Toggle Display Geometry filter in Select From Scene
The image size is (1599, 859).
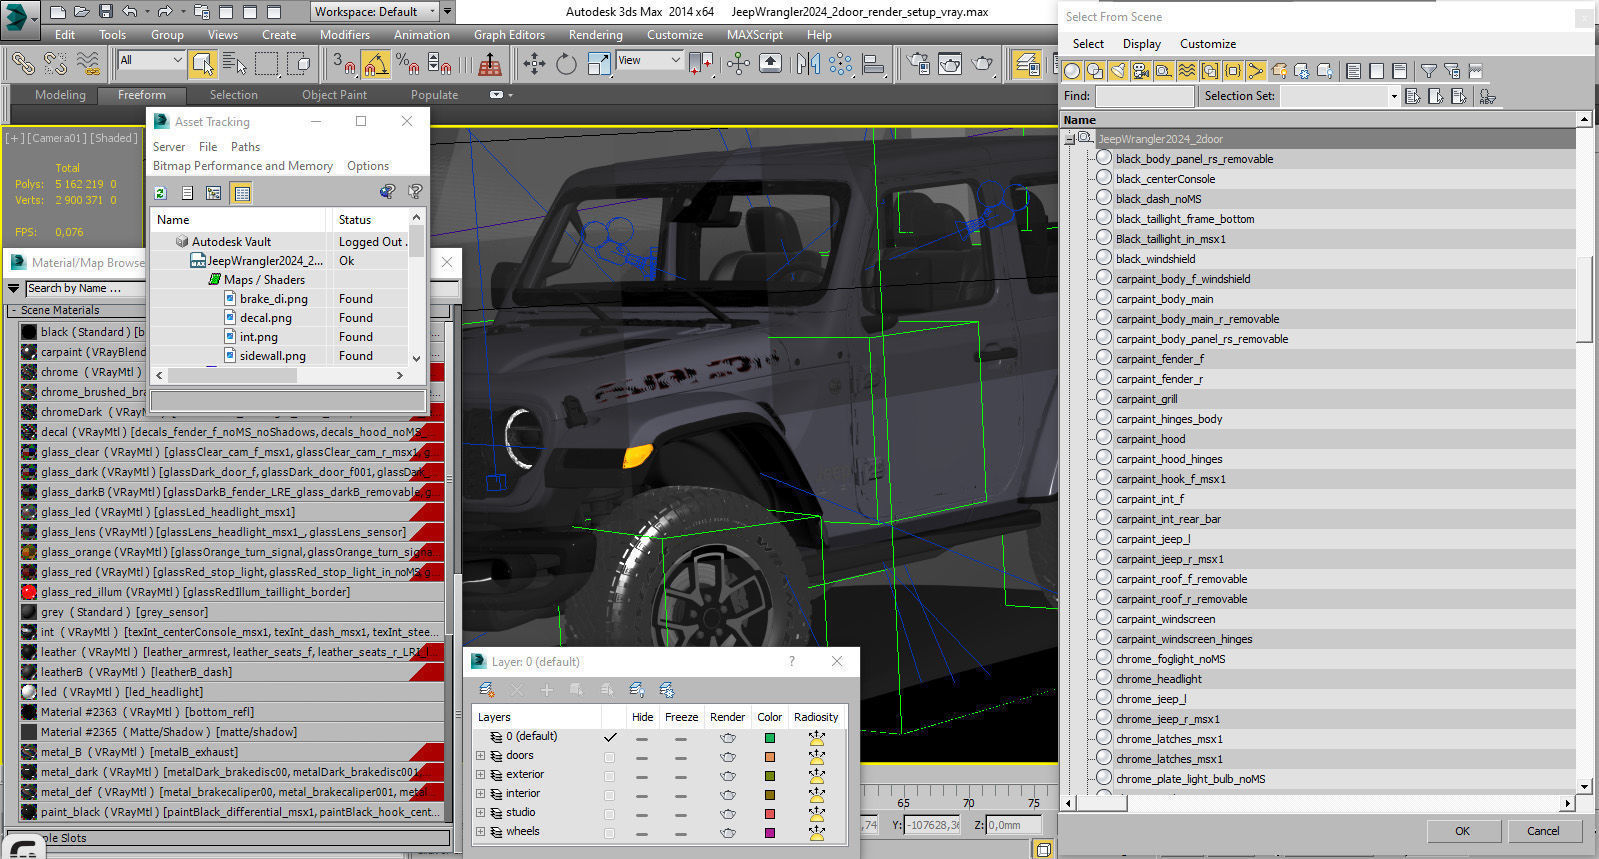coord(1072,71)
